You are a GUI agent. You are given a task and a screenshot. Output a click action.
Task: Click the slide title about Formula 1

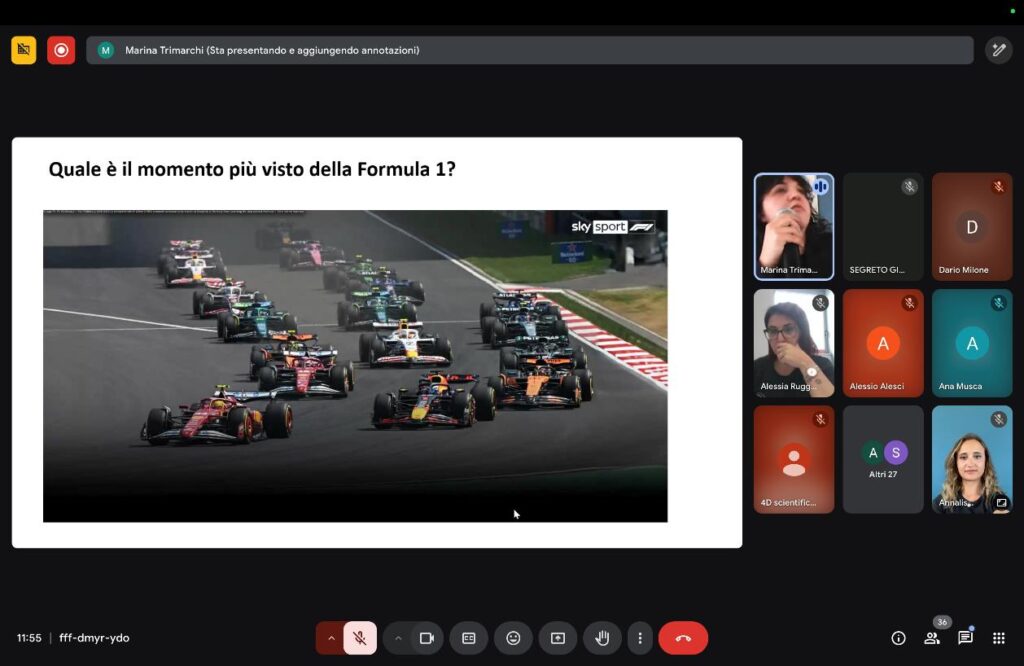(252, 169)
